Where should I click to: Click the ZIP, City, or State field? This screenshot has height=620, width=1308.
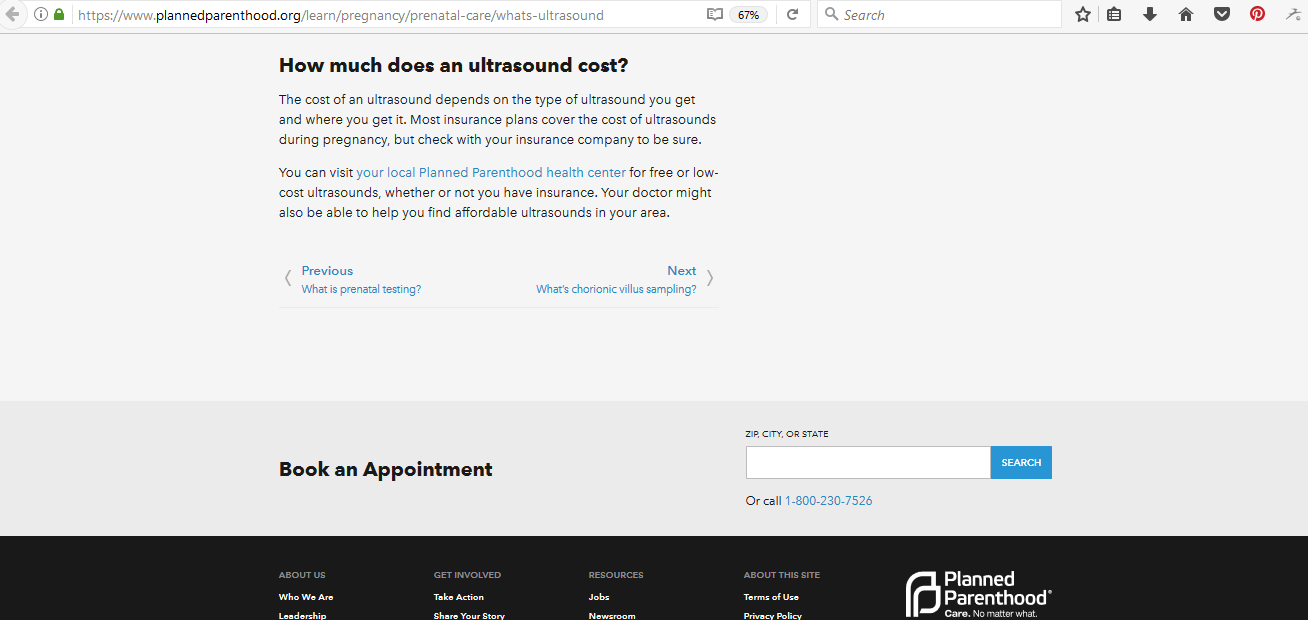click(868, 462)
